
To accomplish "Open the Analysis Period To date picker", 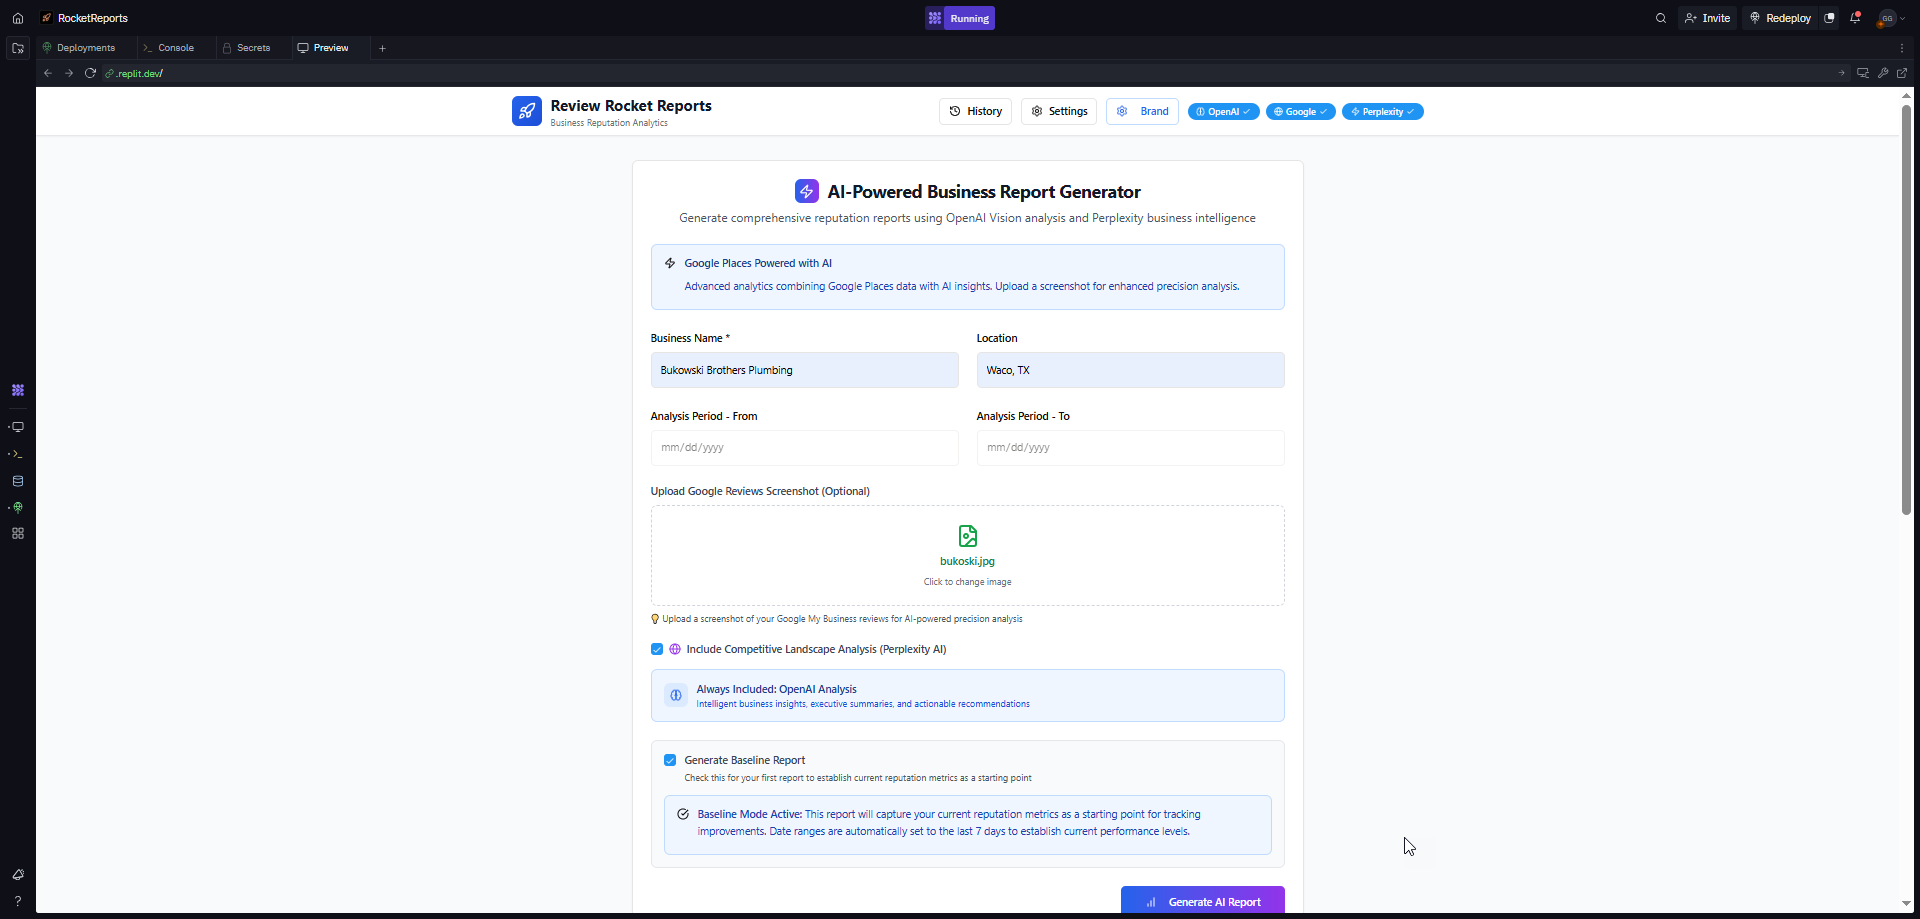I will pyautogui.click(x=1130, y=448).
